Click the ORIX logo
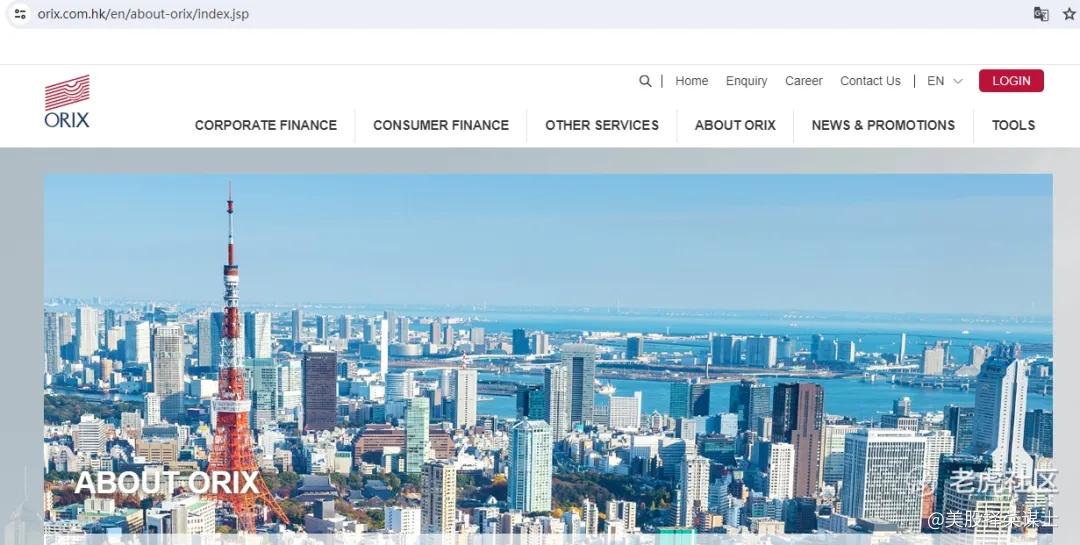Screen dimensions: 1080x545 tap(67, 101)
